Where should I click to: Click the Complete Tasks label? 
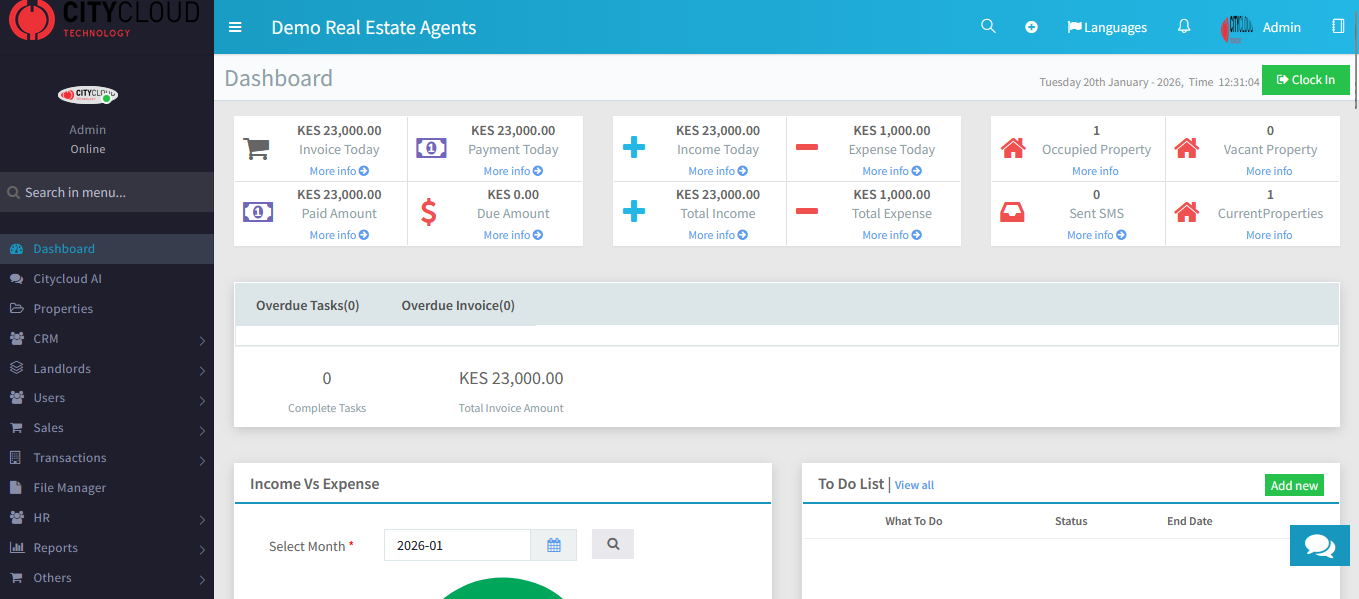pos(327,408)
